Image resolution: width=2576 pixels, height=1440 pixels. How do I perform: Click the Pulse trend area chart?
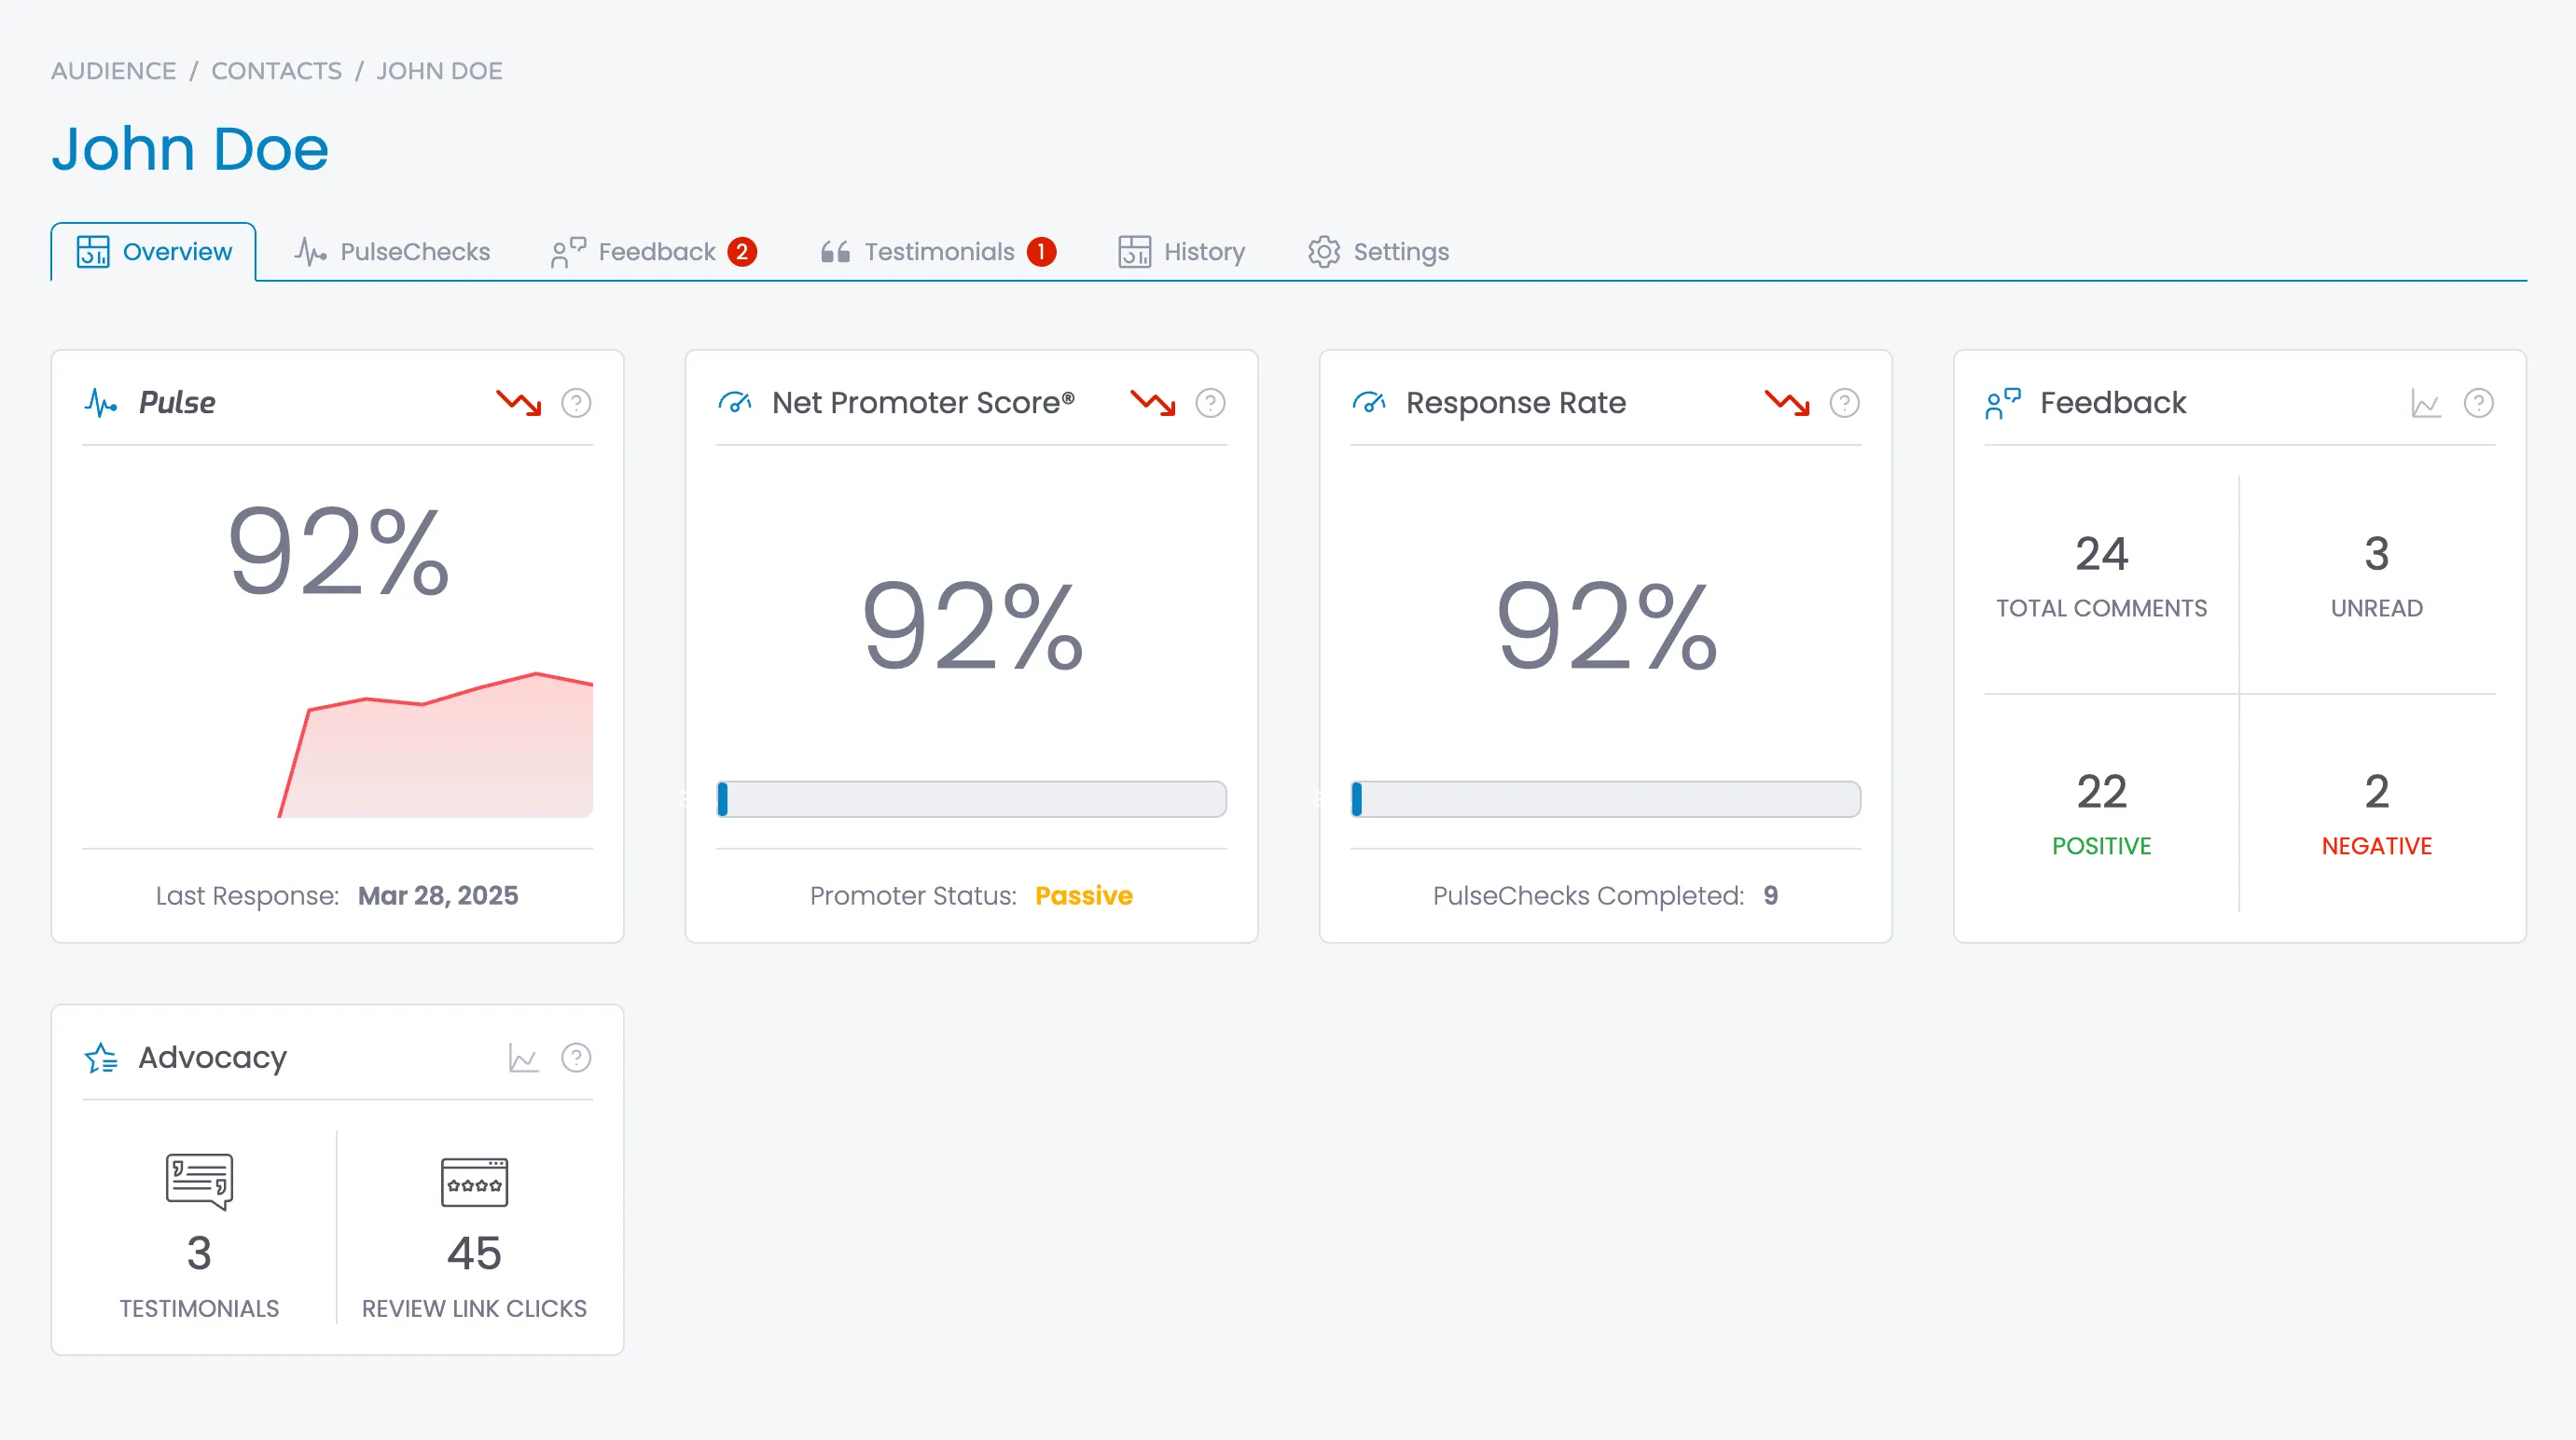(436, 745)
